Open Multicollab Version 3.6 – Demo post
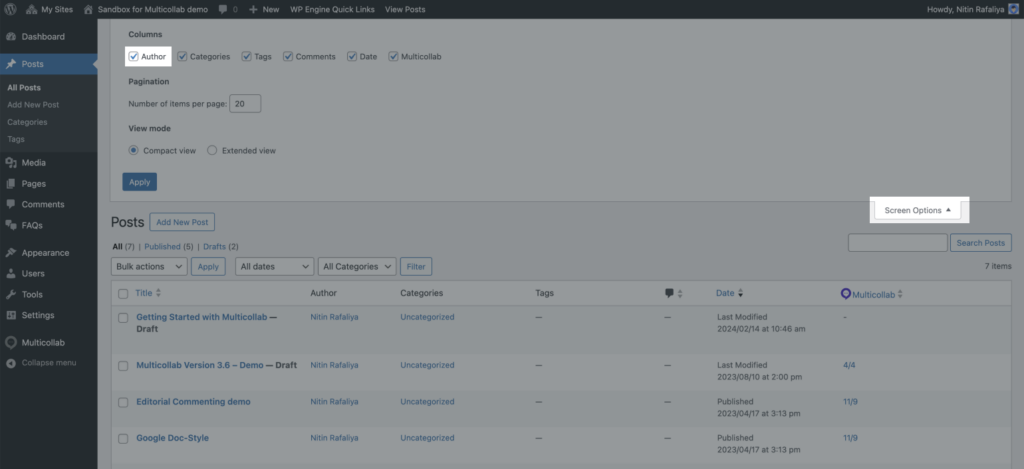The height and width of the screenshot is (469, 1024). pyautogui.click(x=200, y=365)
